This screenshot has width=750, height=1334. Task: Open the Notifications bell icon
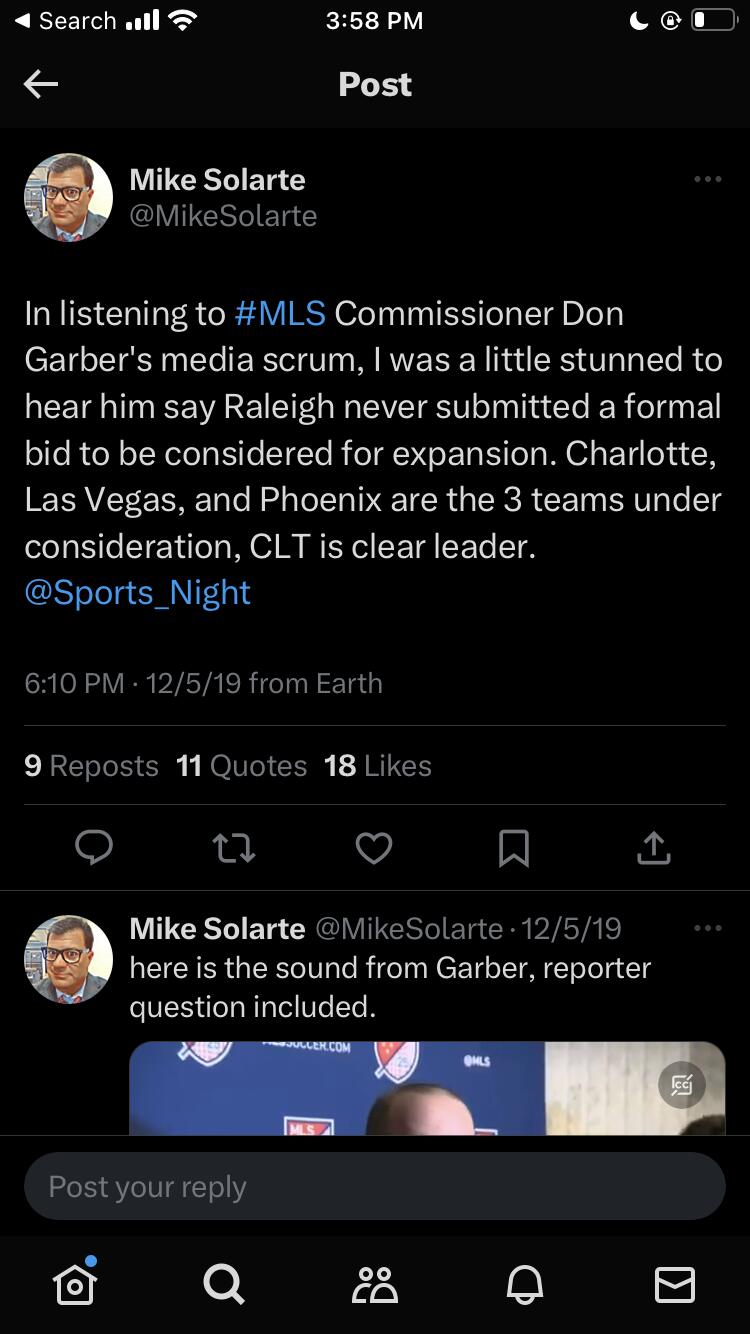click(526, 1284)
